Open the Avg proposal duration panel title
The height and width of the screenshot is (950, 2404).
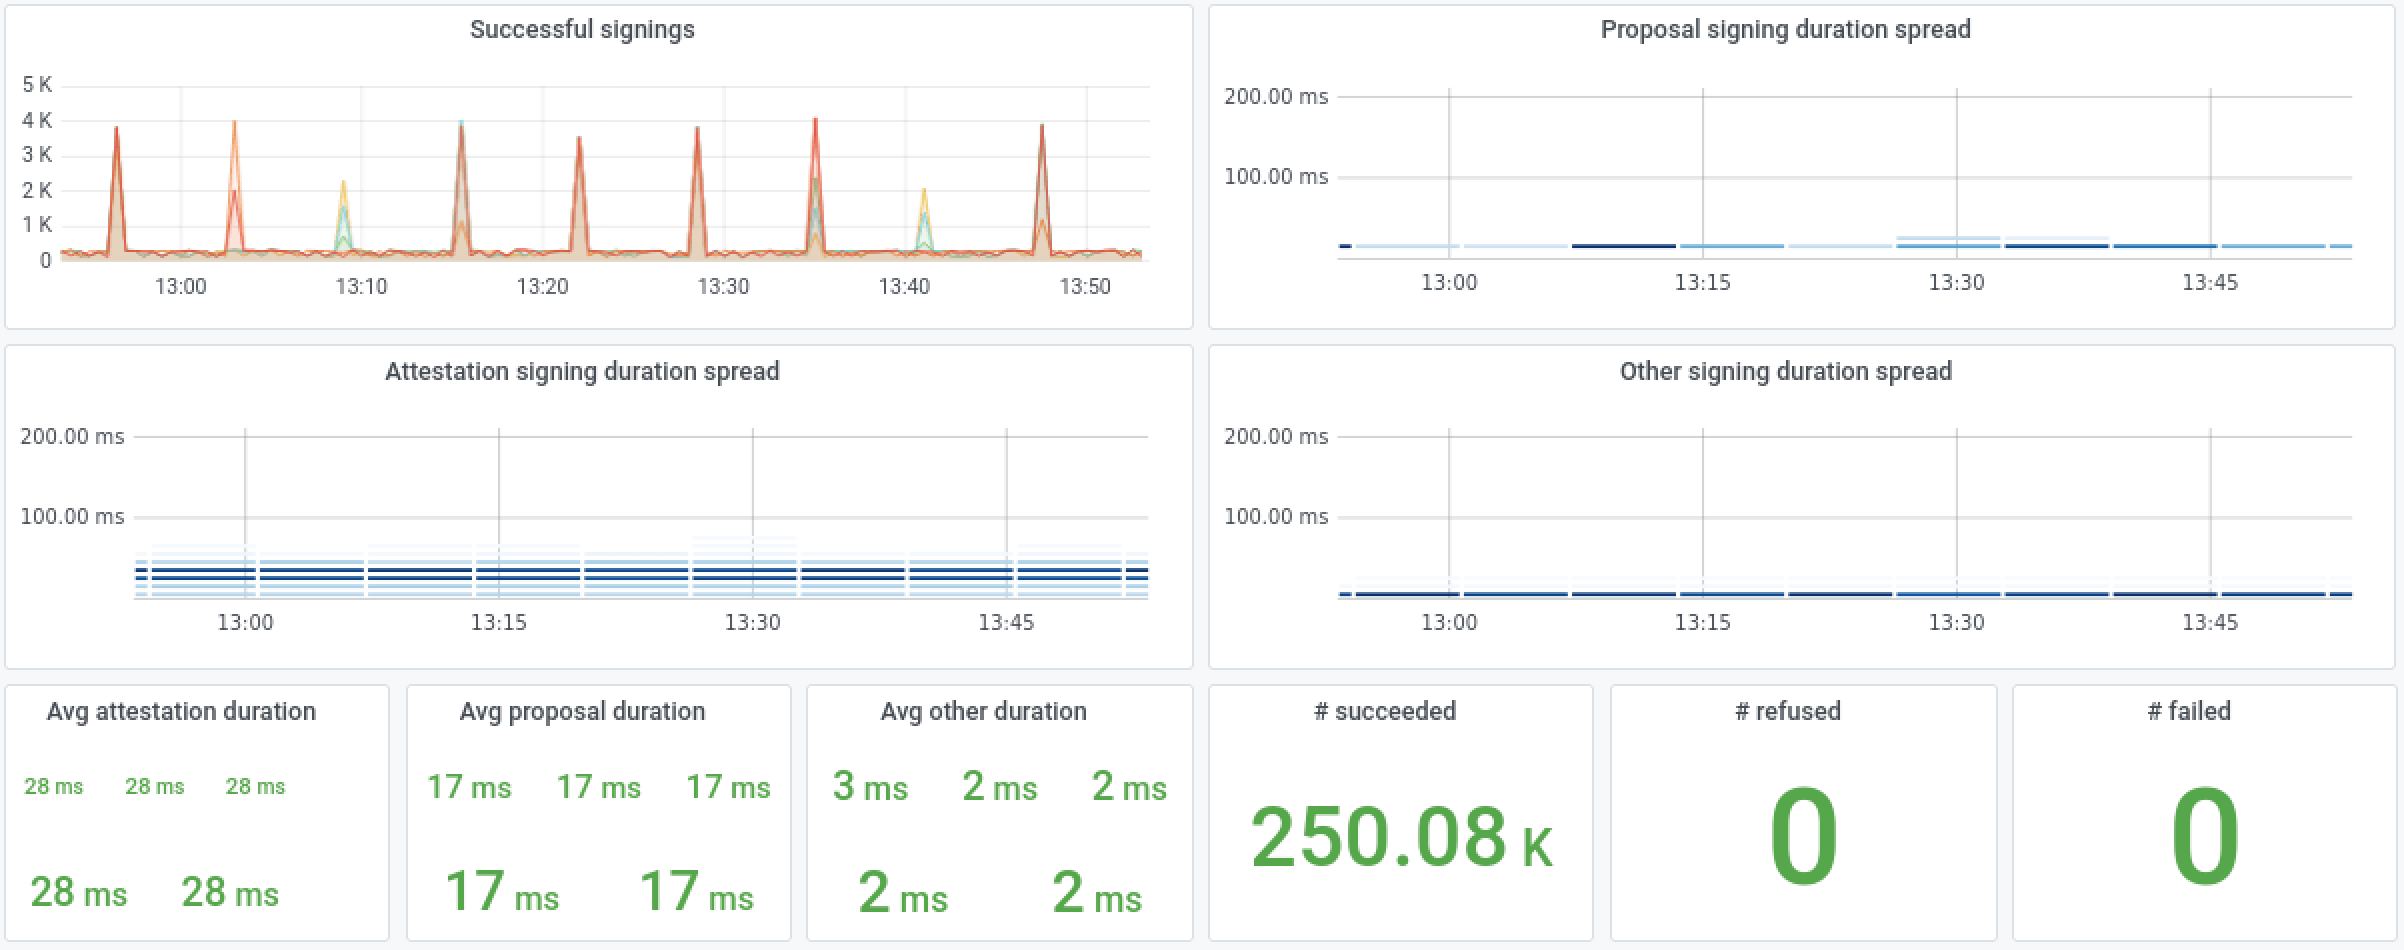582,711
